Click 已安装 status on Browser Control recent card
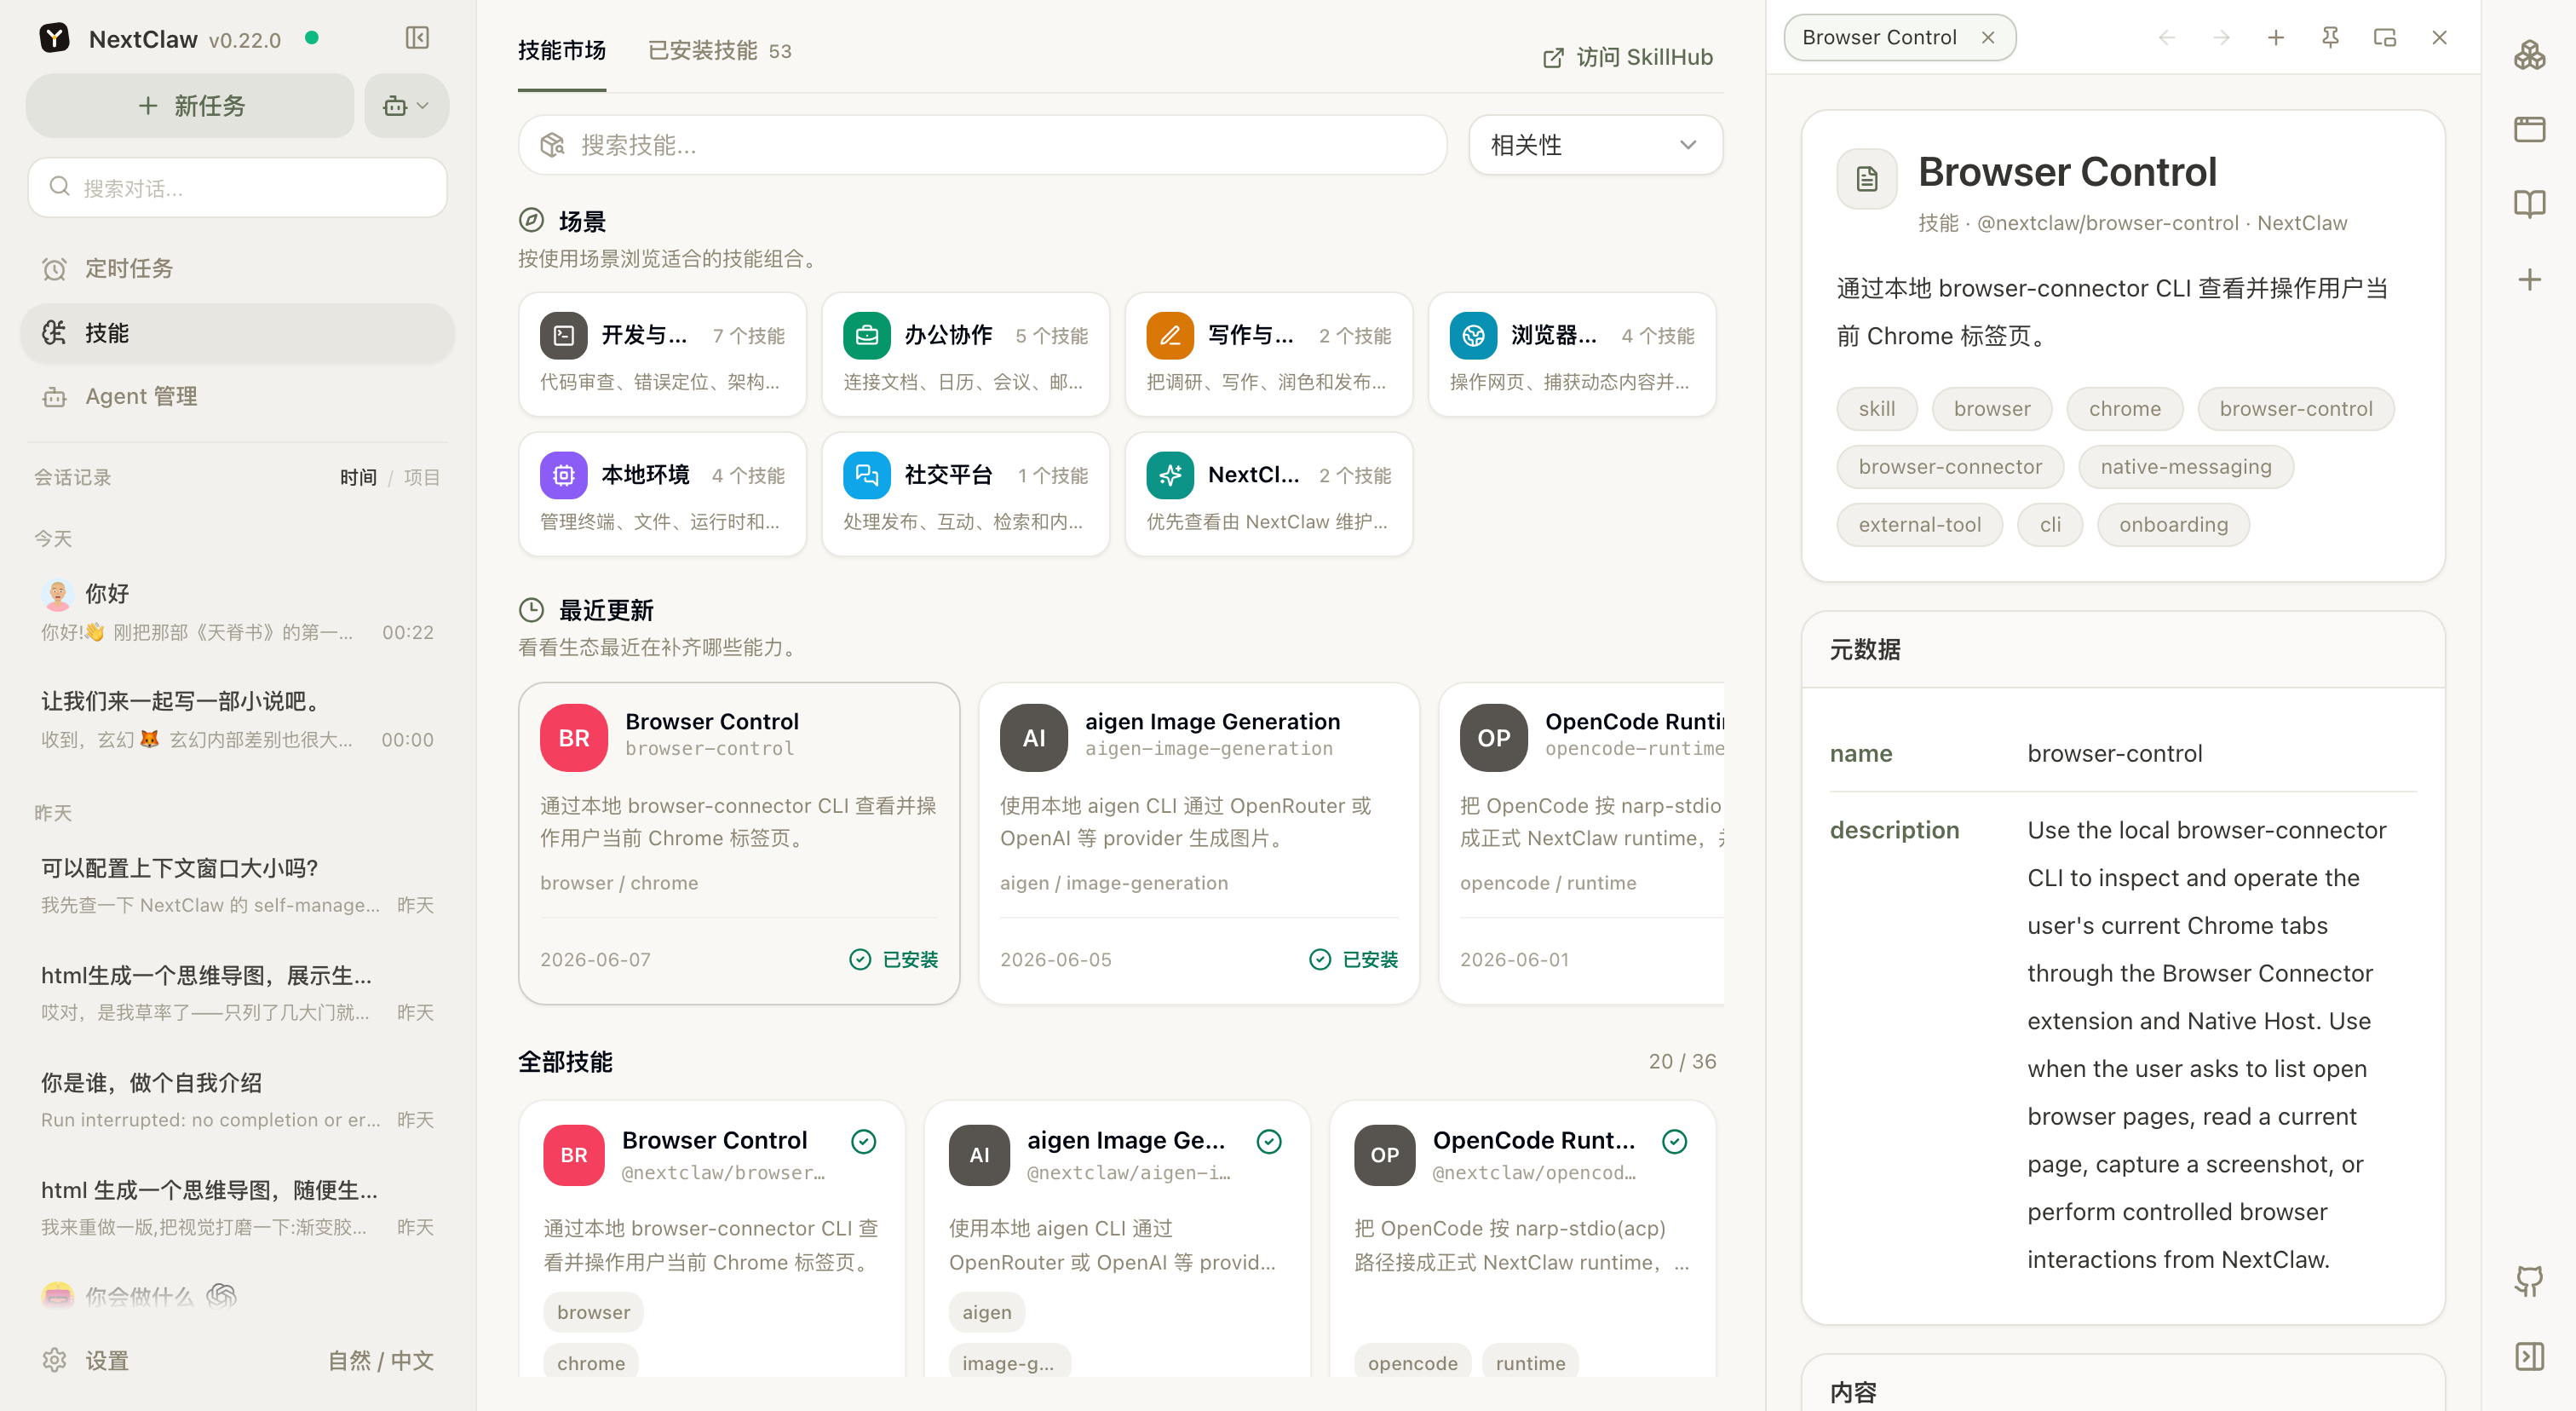Screen dimensions: 2576x1411 pos(894,959)
